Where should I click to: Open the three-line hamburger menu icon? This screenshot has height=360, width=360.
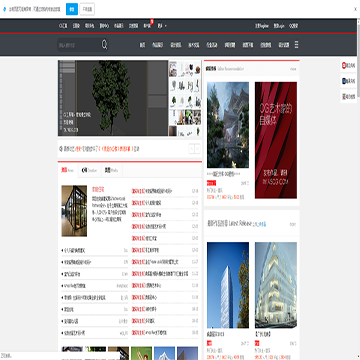(296, 45)
